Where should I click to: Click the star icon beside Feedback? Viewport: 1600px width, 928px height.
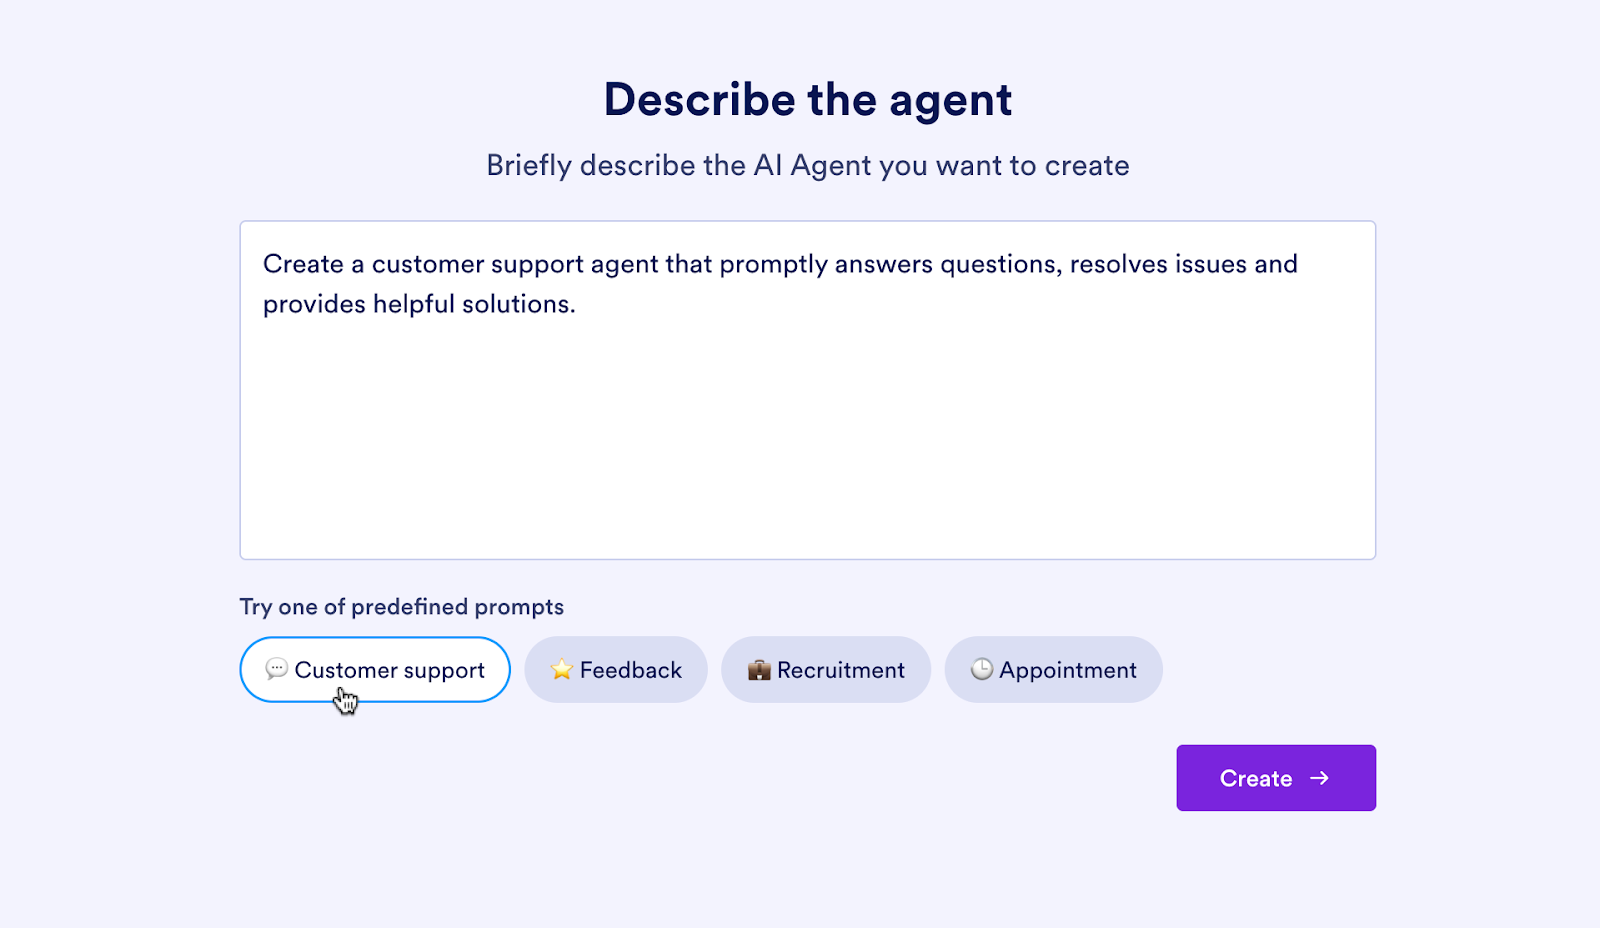pos(562,669)
